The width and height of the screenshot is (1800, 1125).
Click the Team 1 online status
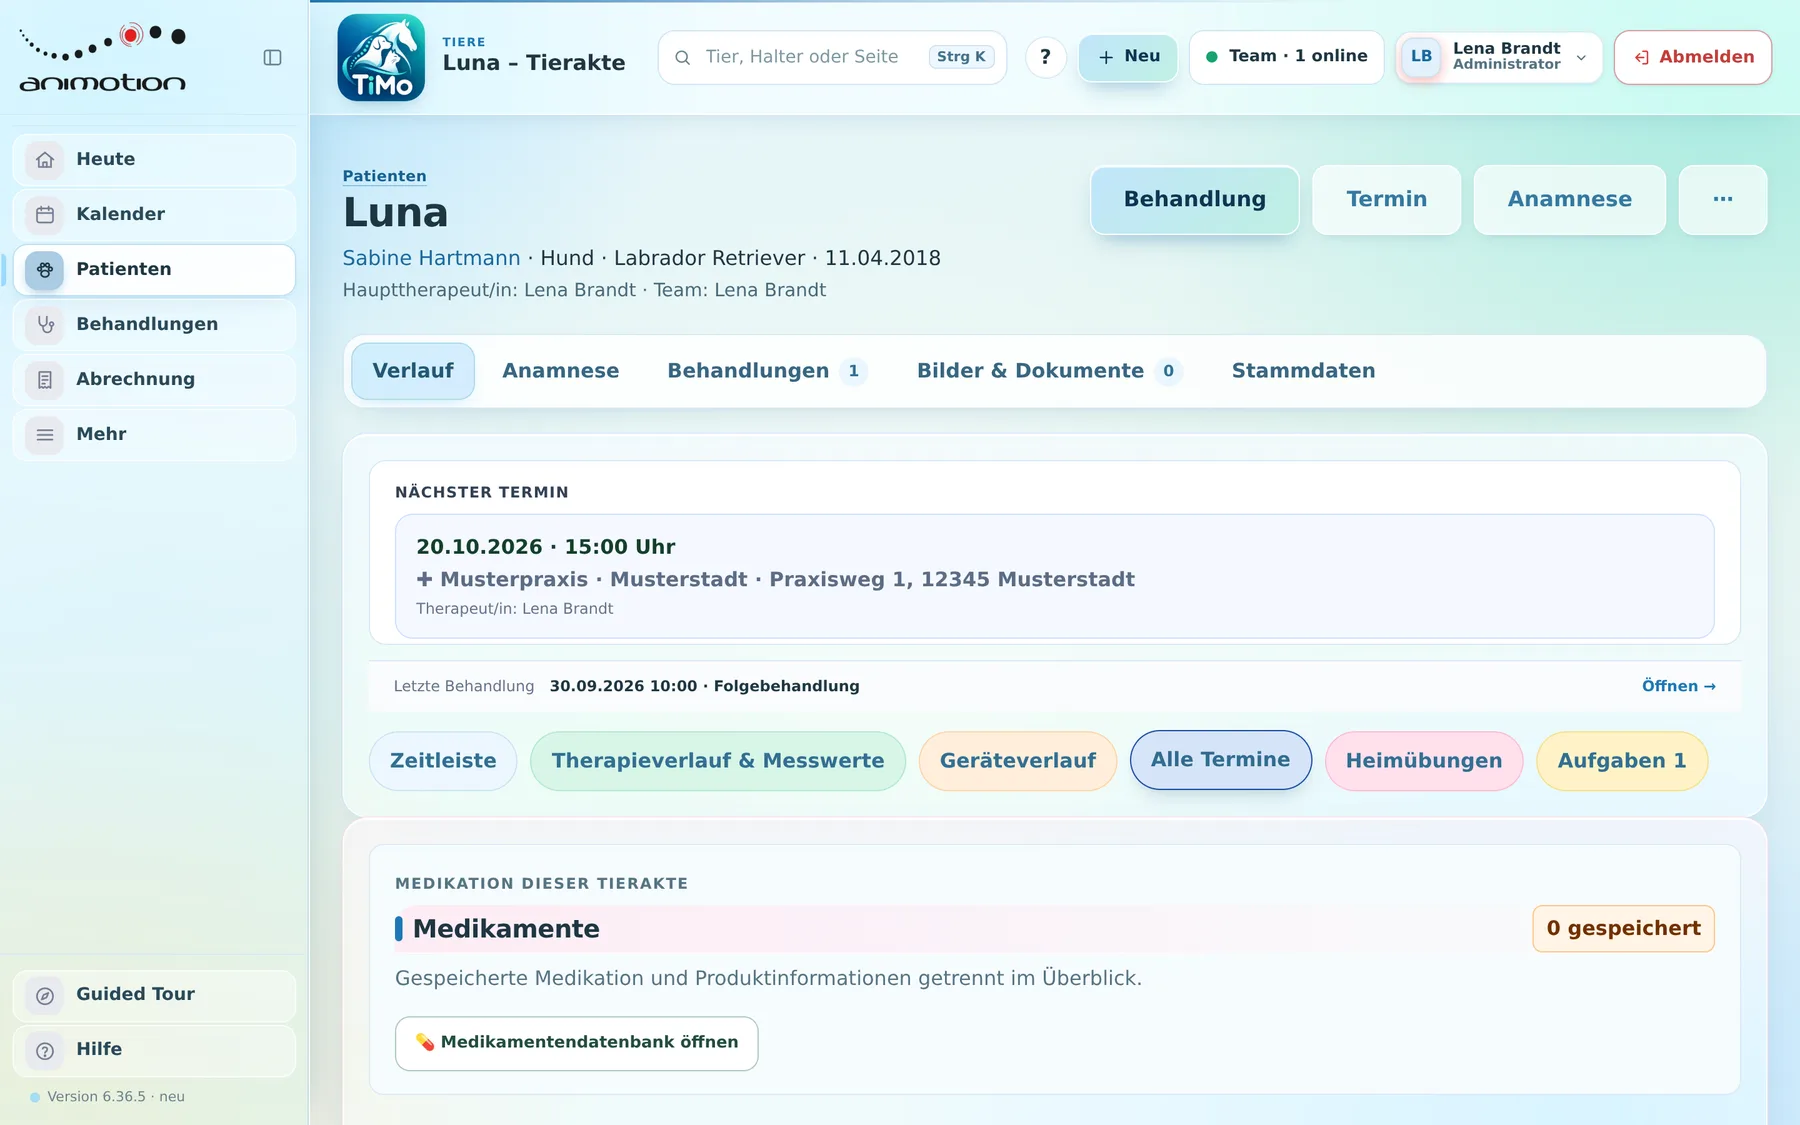point(1287,57)
